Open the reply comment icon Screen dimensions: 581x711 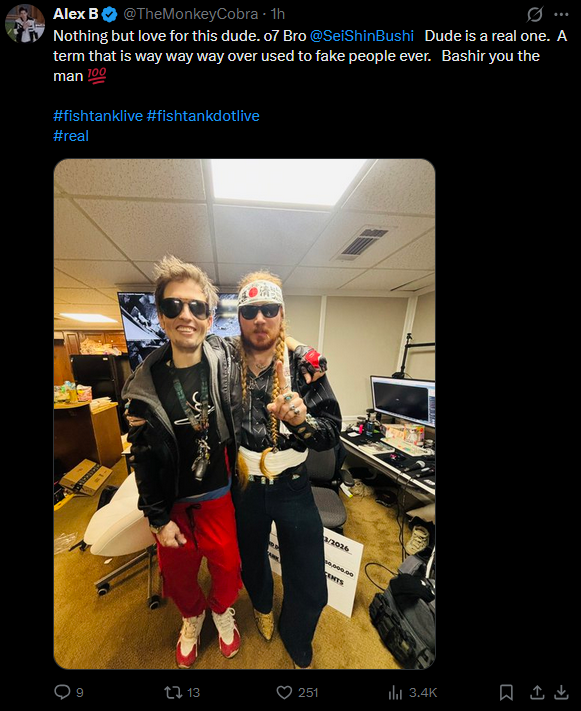pos(62,692)
